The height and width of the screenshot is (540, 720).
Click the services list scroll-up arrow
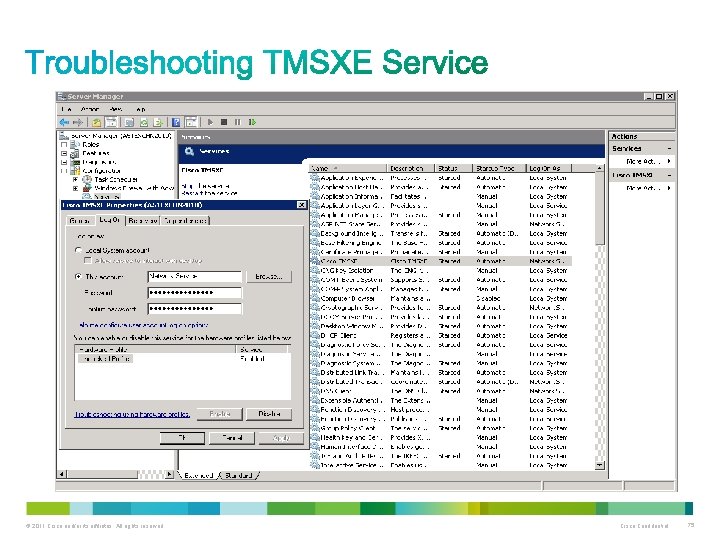click(x=600, y=169)
